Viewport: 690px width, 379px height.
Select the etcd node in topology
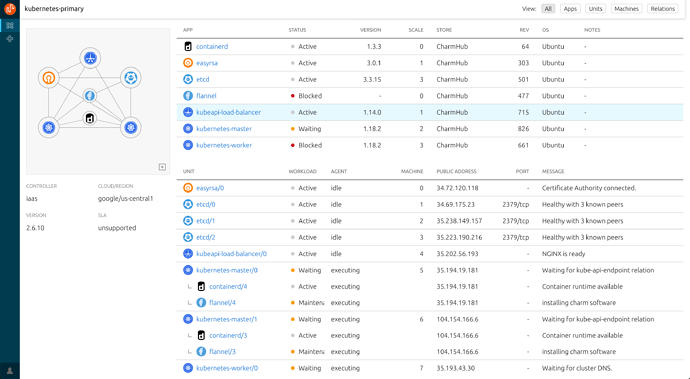[x=131, y=78]
